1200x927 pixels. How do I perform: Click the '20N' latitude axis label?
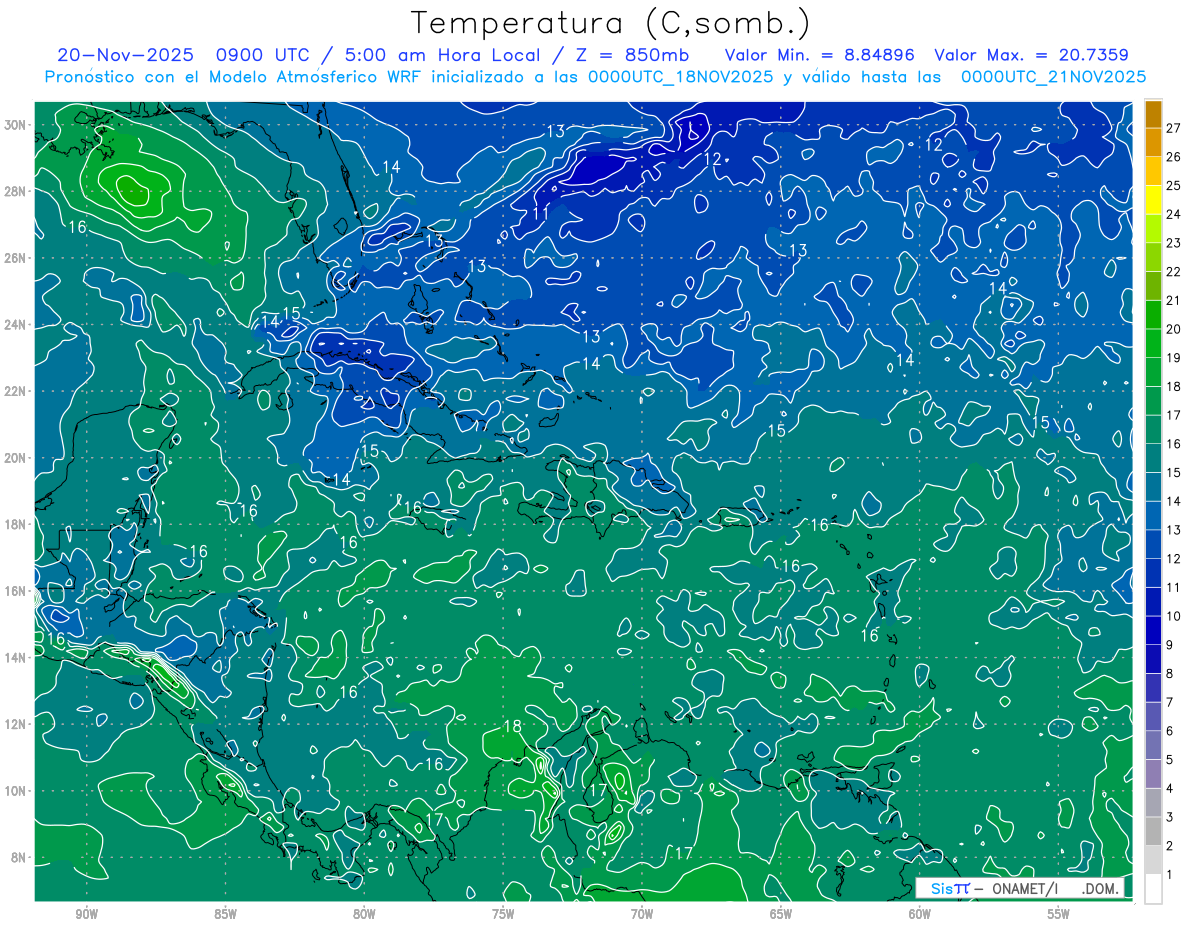click(15, 458)
